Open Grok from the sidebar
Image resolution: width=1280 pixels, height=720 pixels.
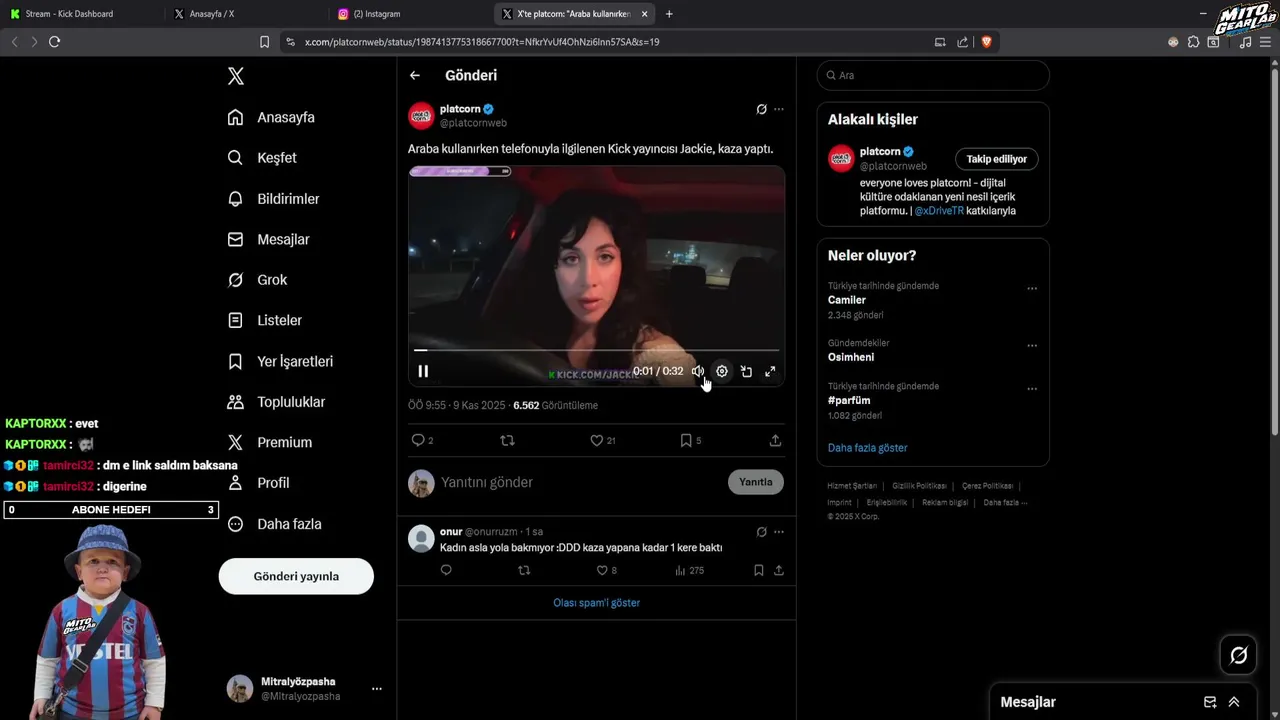point(257,280)
